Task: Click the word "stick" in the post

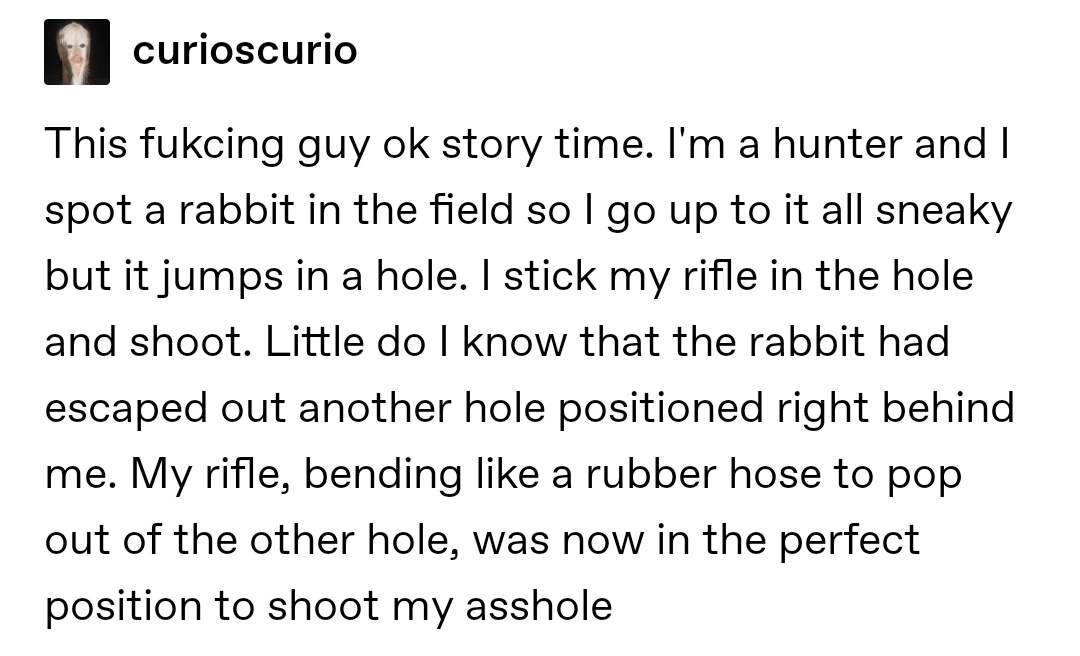Action: [x=550, y=276]
